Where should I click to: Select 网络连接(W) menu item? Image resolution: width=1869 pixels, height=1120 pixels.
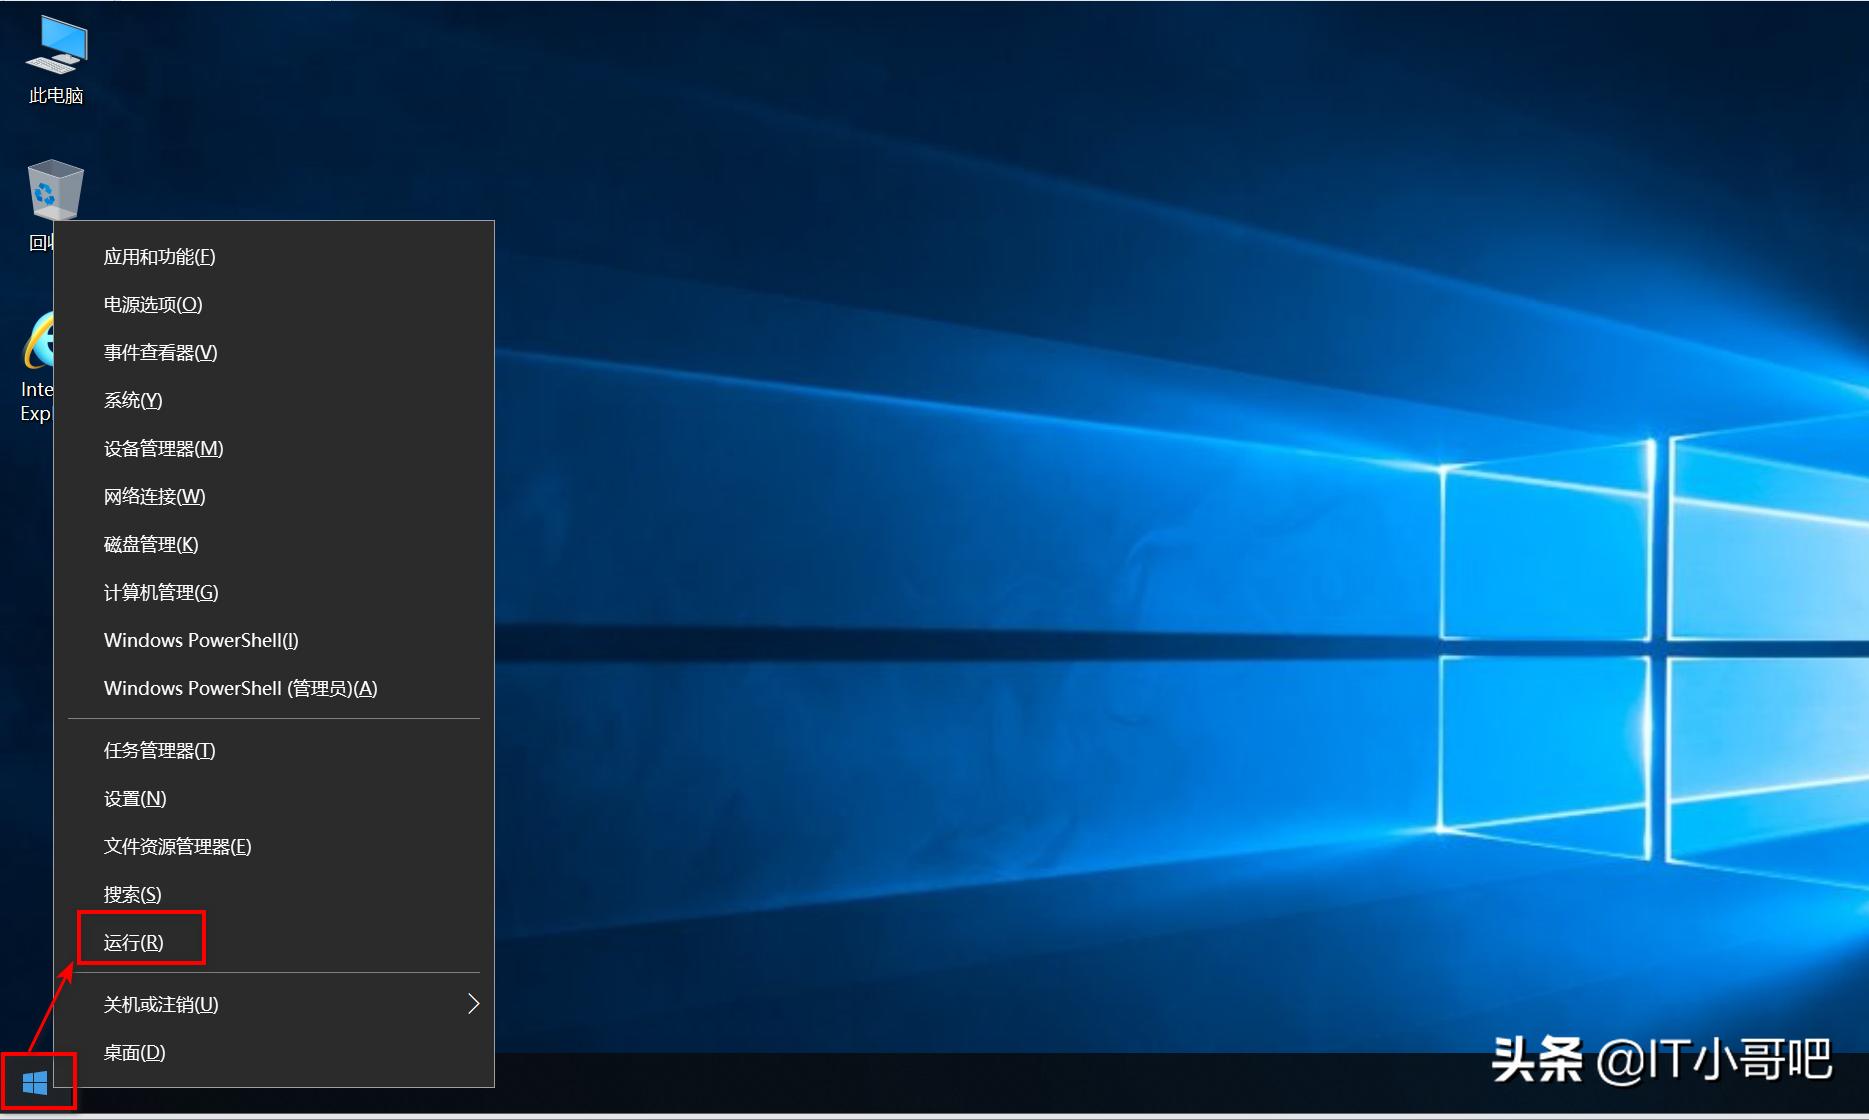point(274,497)
